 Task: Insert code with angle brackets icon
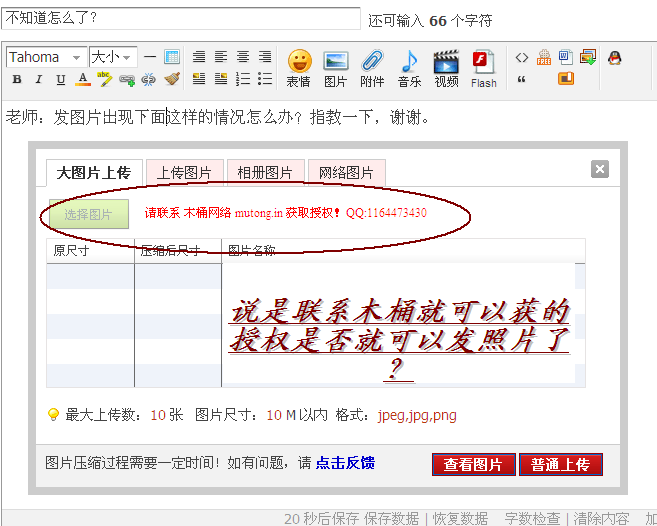point(522,57)
